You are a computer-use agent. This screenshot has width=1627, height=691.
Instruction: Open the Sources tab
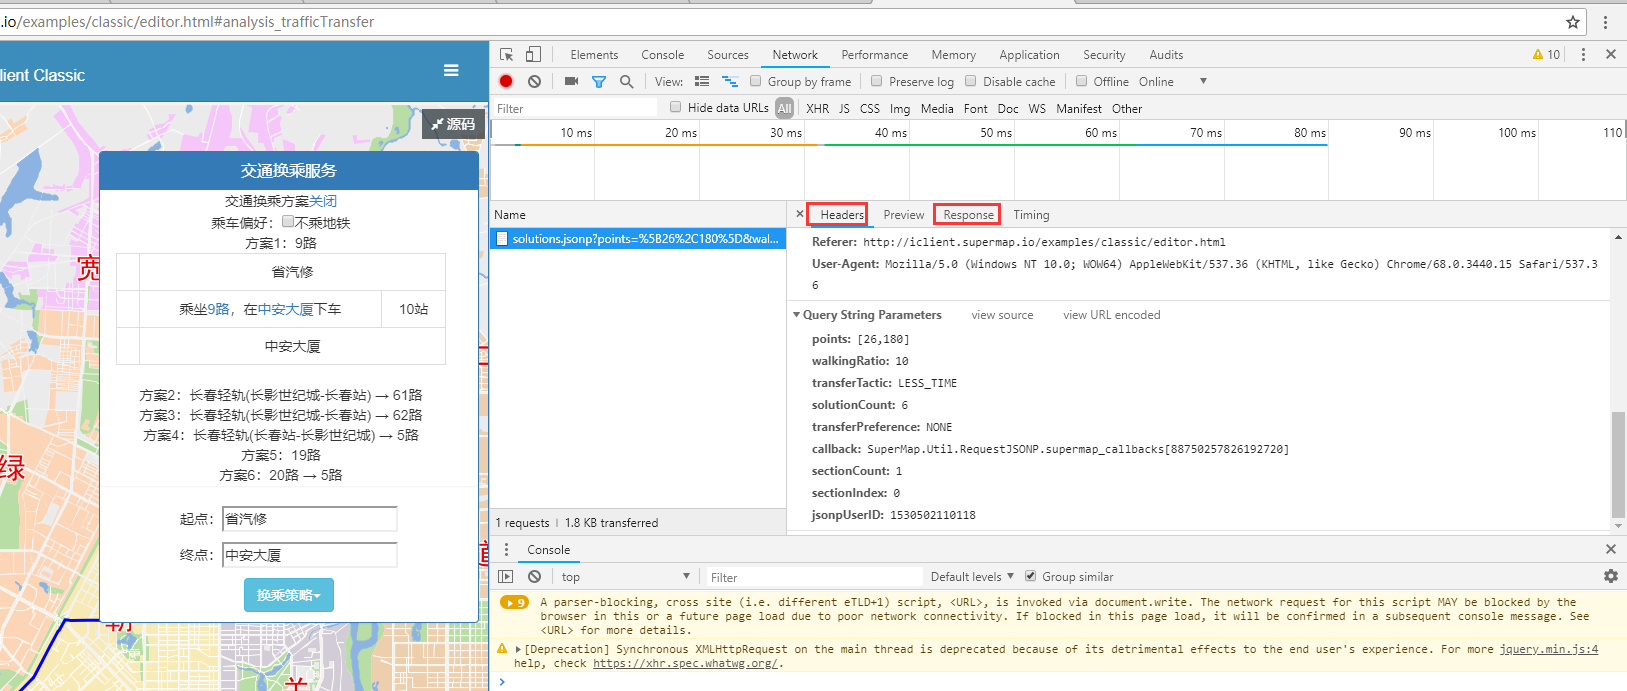point(728,55)
